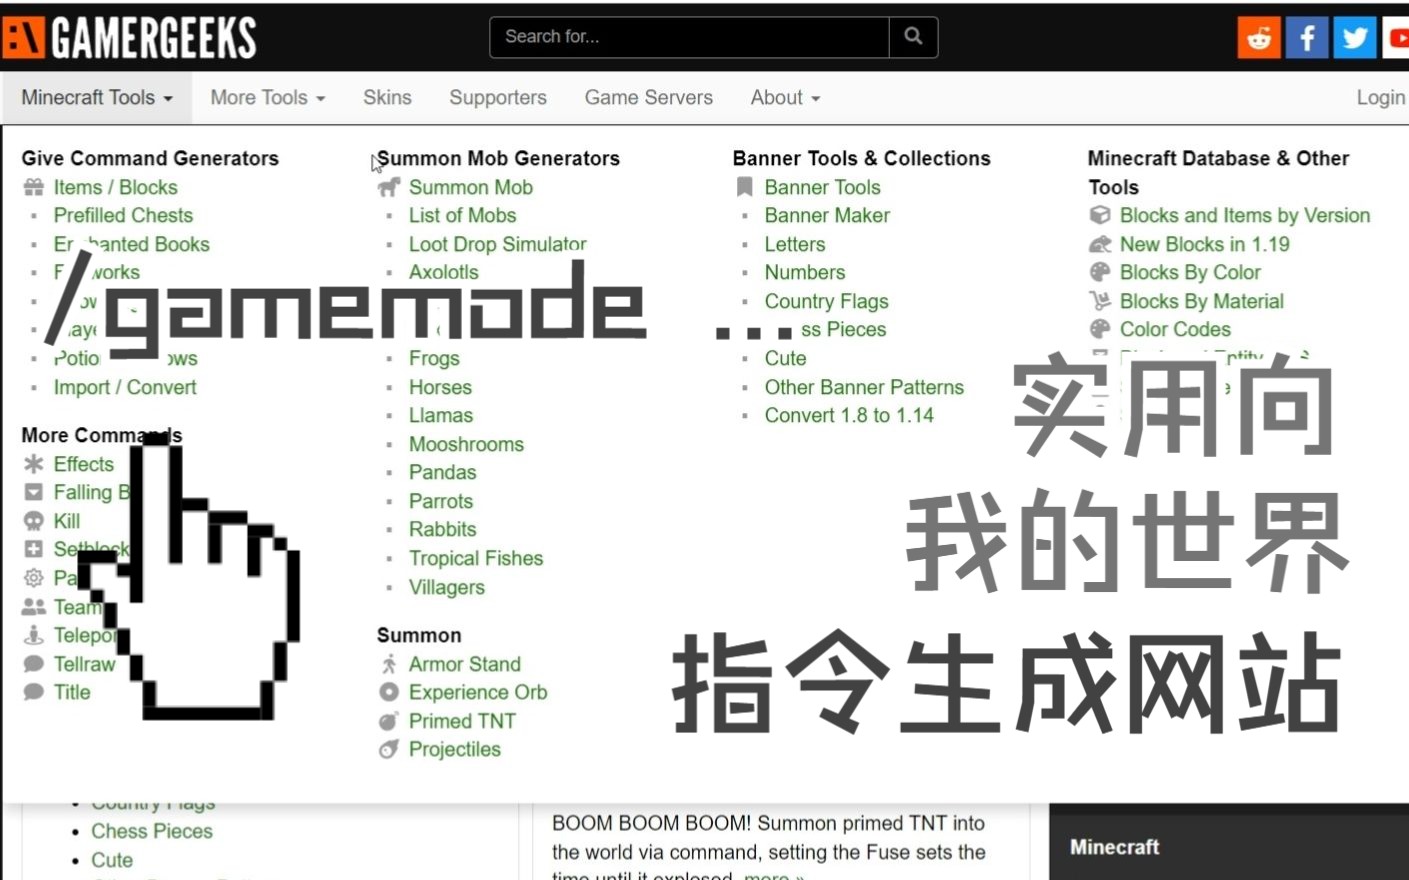Click the search magnifier button

point(913,37)
